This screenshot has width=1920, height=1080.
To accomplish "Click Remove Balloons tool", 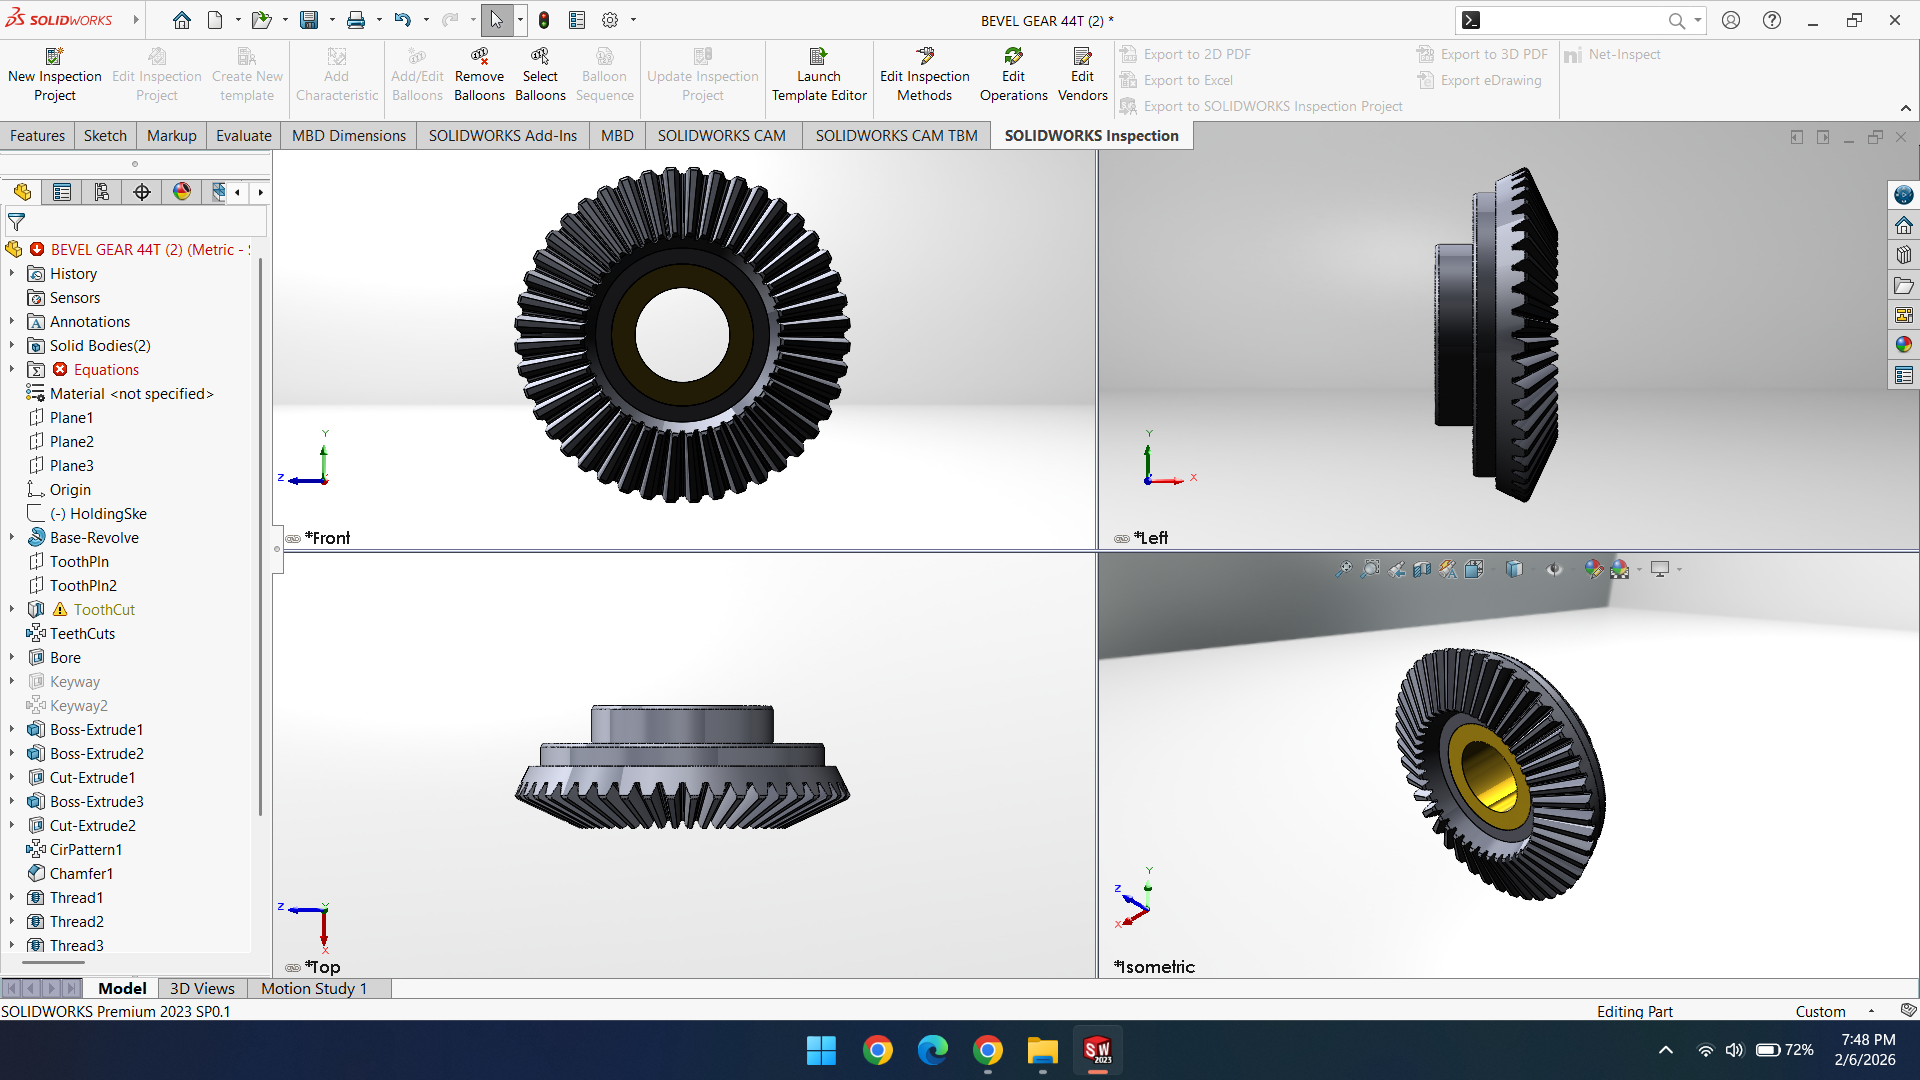I will 479,75.
